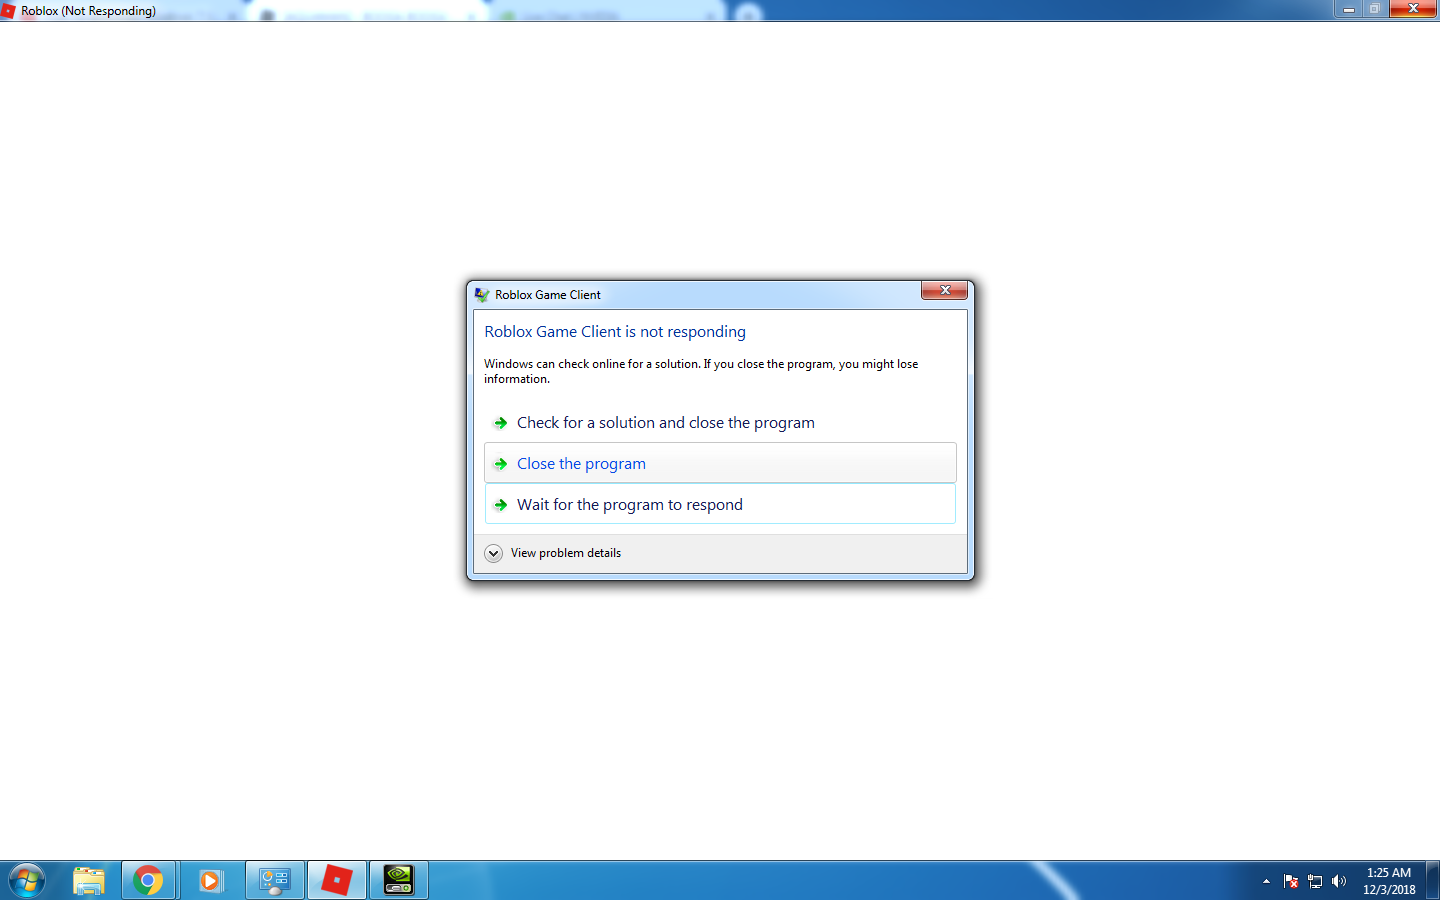The width and height of the screenshot is (1440, 900).
Task: Open the volume speaker tray icon
Action: click(1339, 881)
